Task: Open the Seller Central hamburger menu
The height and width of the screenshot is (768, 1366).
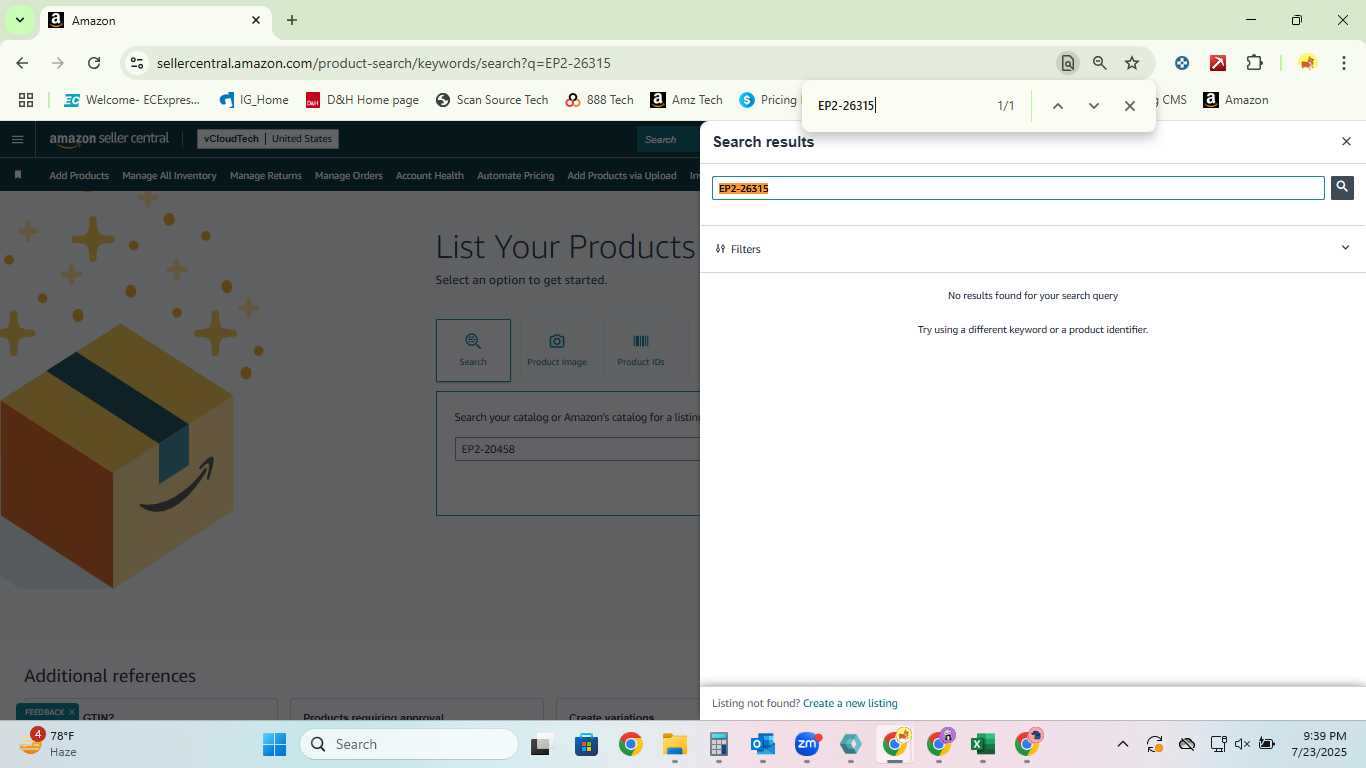Action: [17, 139]
